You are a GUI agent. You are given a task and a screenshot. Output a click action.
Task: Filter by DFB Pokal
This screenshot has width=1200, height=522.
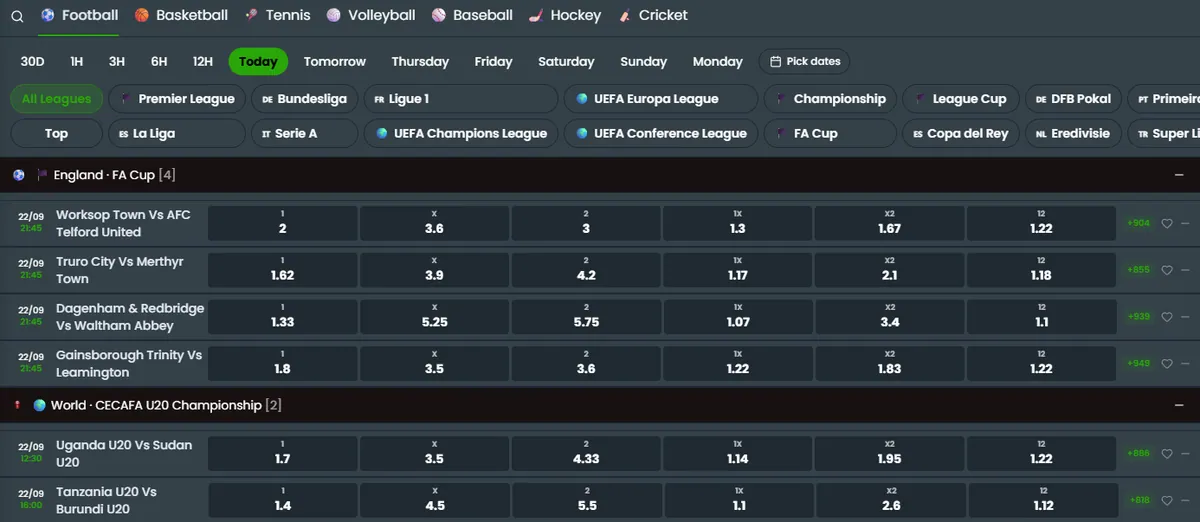click(1073, 99)
